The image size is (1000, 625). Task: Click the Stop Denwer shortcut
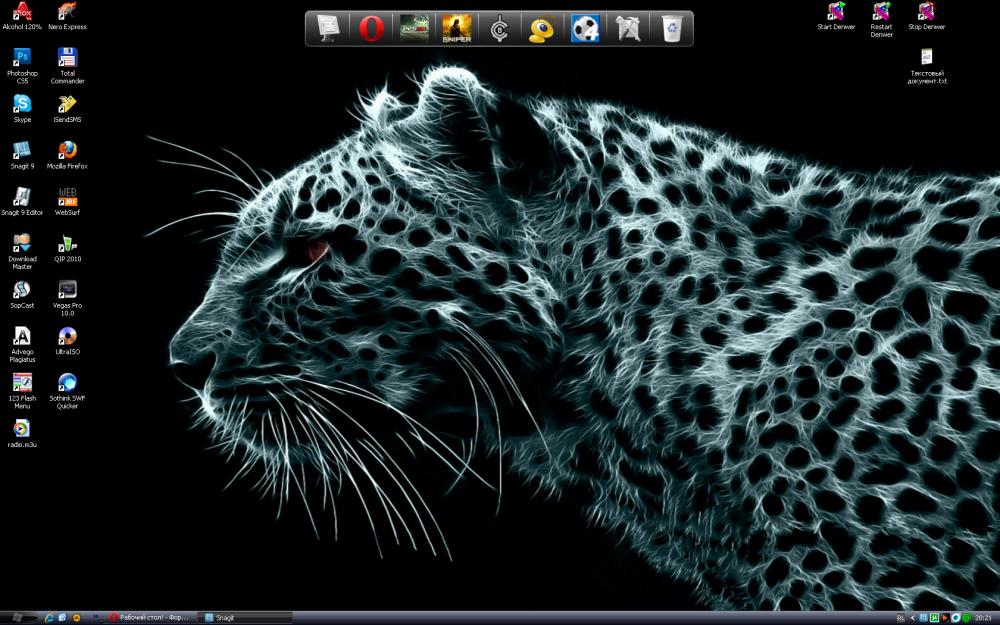[x=927, y=13]
